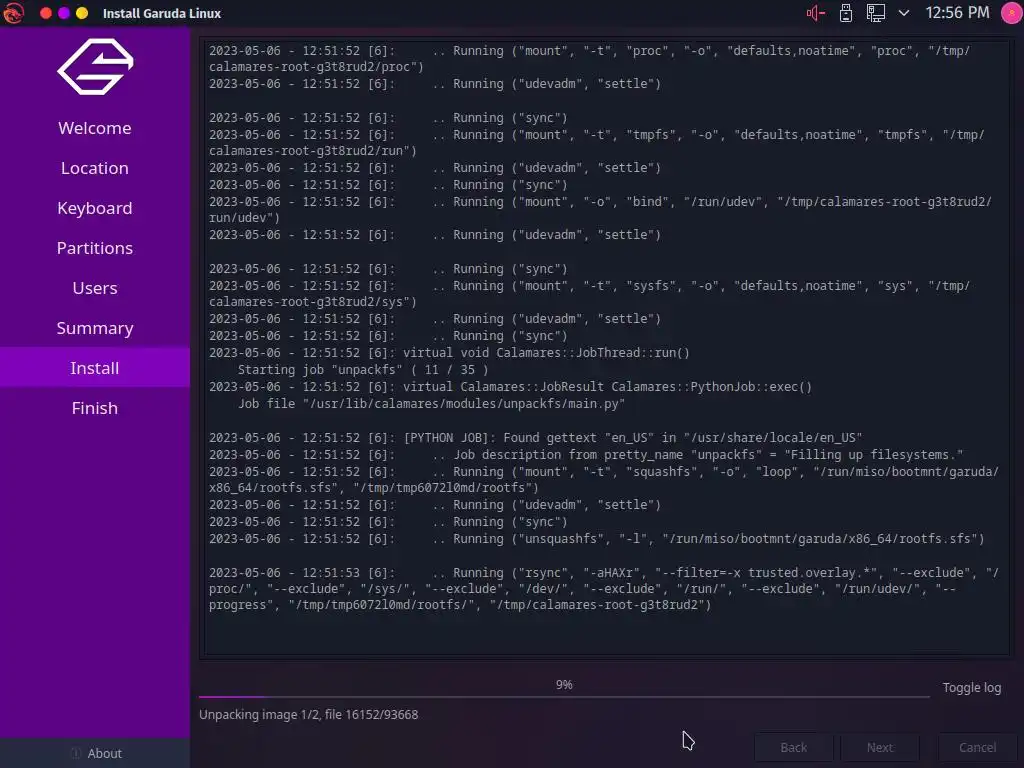Open the removable device tray icon
The image size is (1024, 768).
tap(846, 13)
